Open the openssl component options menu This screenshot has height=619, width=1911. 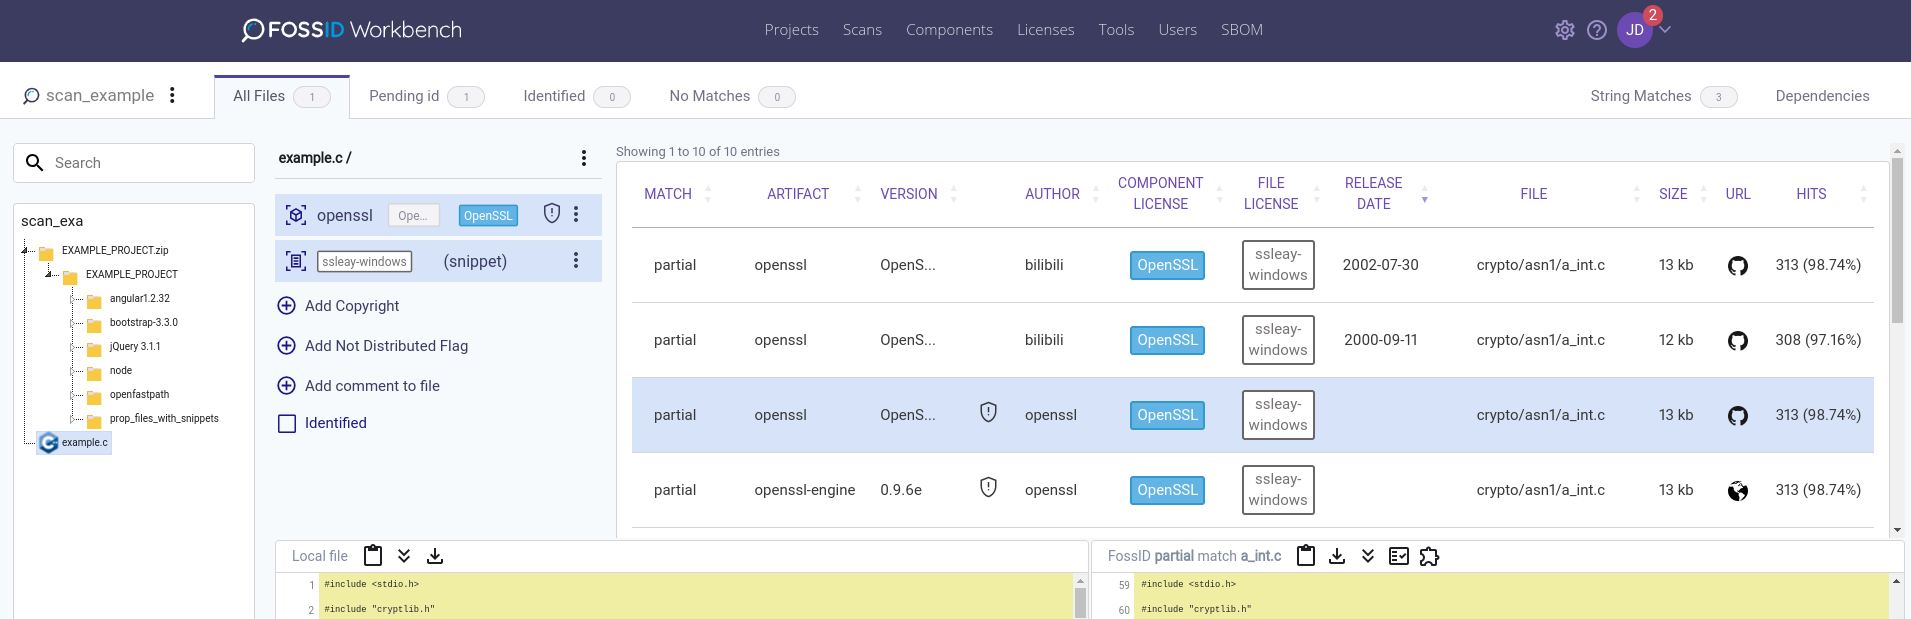tap(576, 214)
